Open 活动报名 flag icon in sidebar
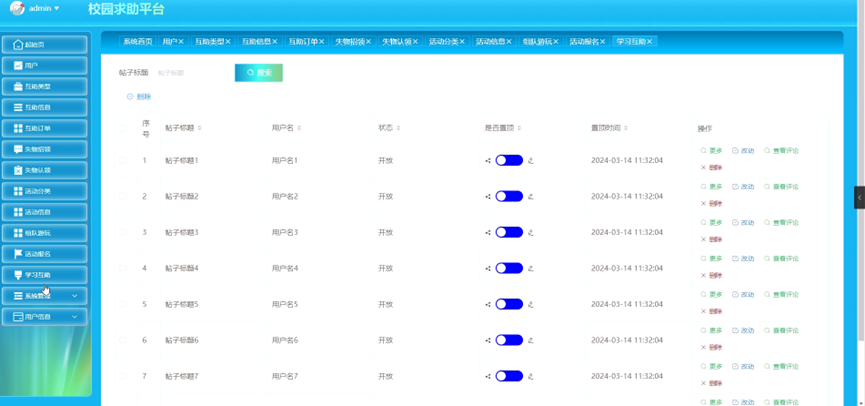Screen dimensions: 865x406 pyautogui.click(x=18, y=254)
